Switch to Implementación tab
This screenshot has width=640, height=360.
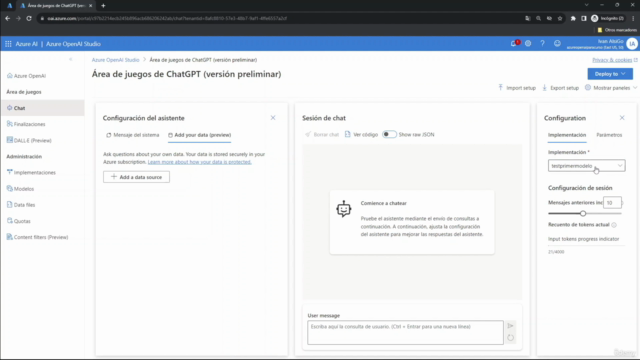(567, 135)
